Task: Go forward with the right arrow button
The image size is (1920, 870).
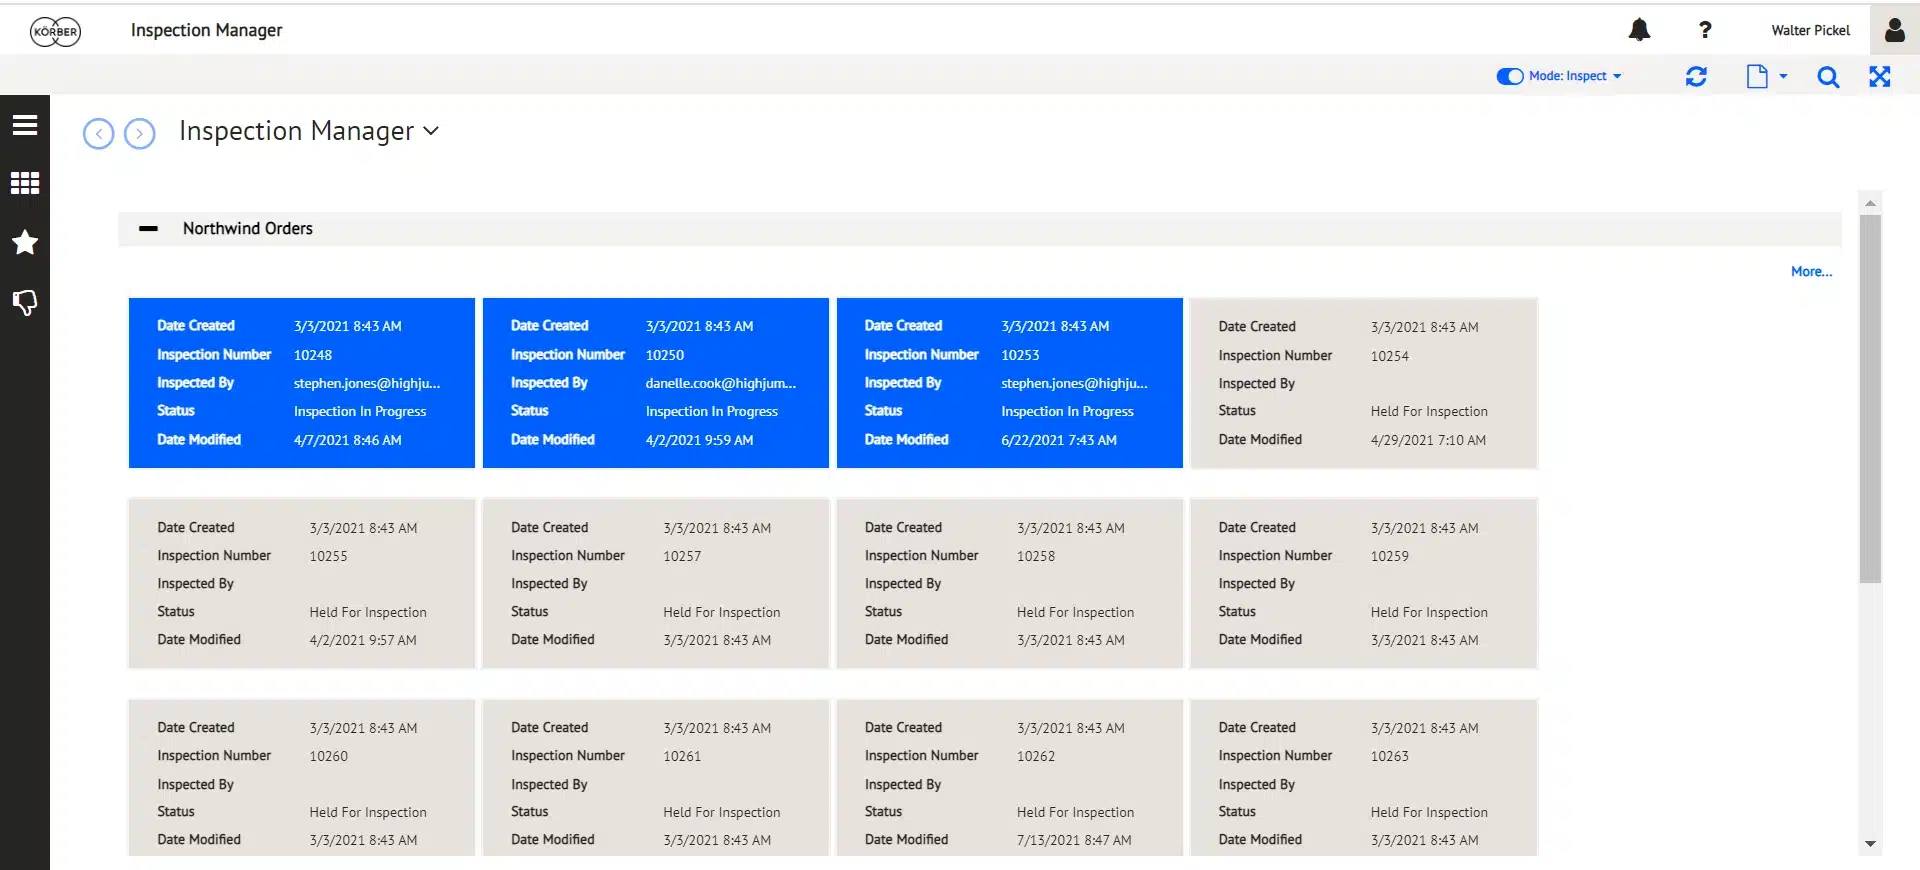Action: (140, 133)
